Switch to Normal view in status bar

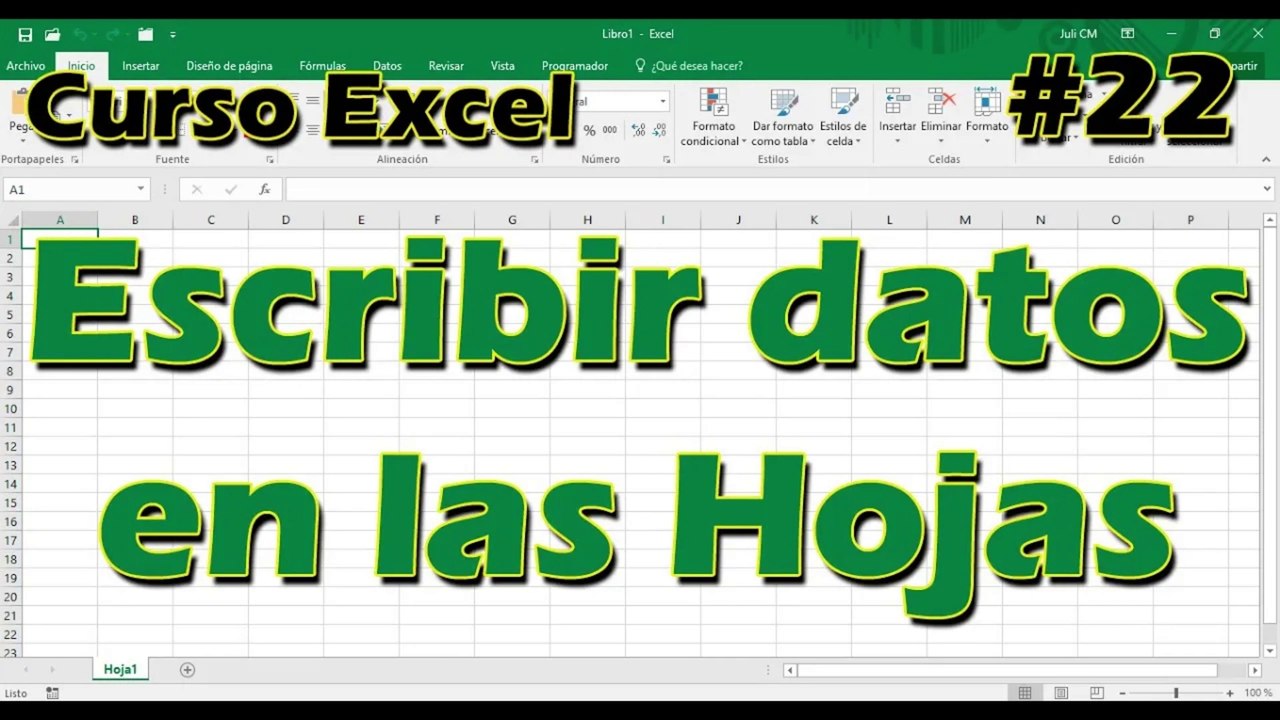tap(1025, 693)
